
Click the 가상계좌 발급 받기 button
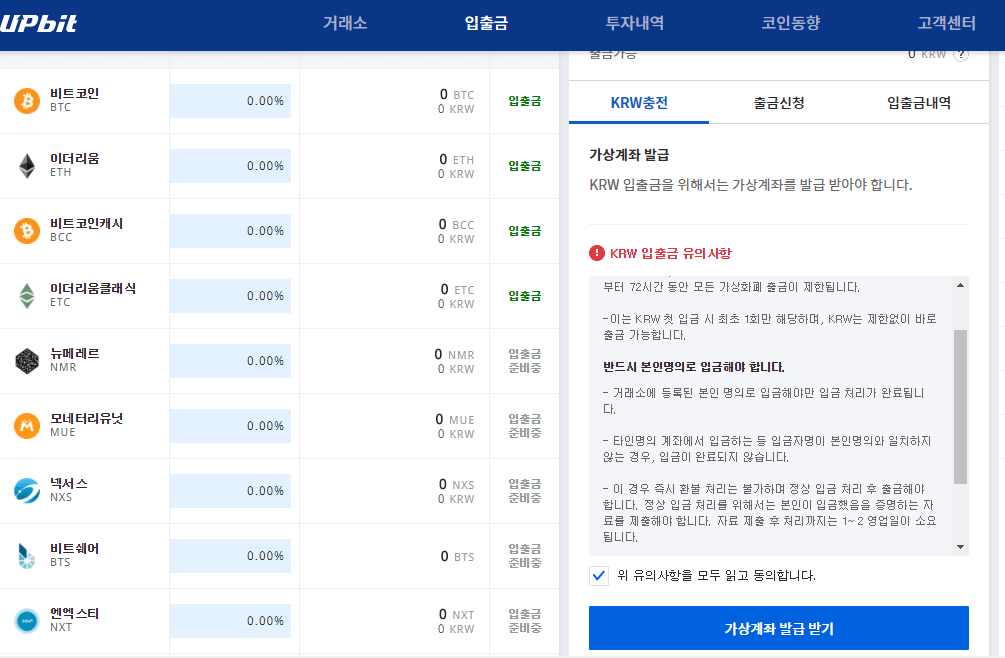tap(778, 629)
